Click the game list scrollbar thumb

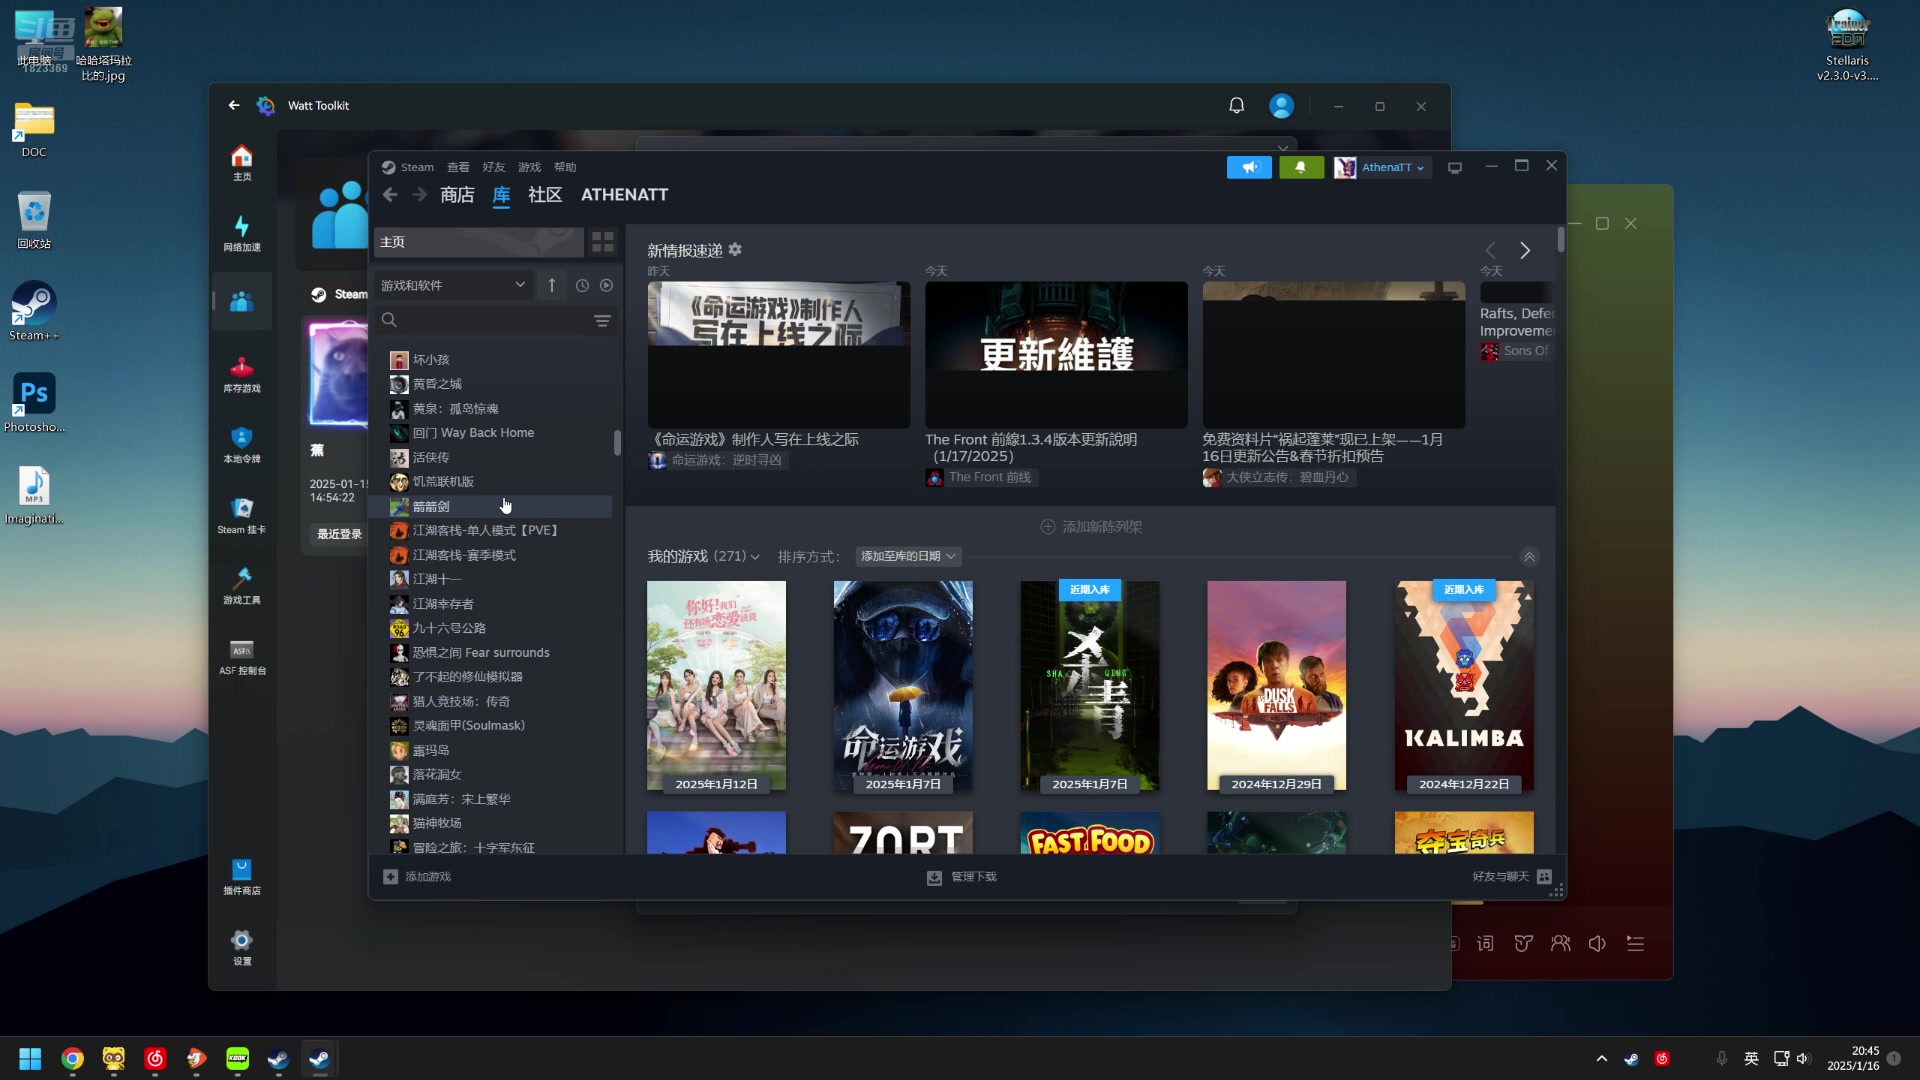617,443
